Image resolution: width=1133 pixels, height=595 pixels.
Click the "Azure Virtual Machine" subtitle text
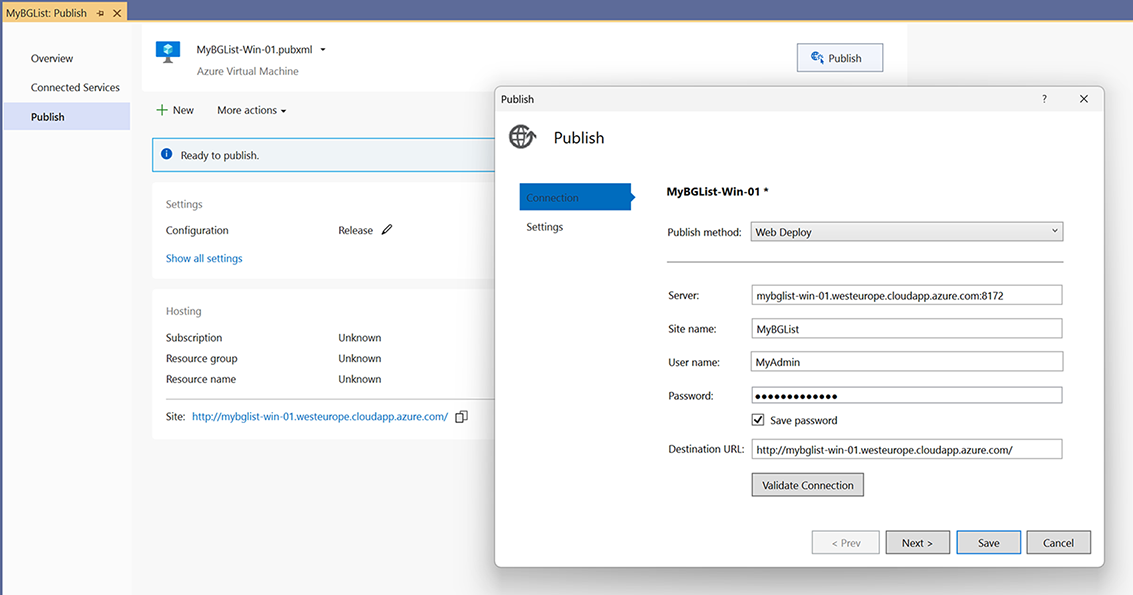point(248,71)
